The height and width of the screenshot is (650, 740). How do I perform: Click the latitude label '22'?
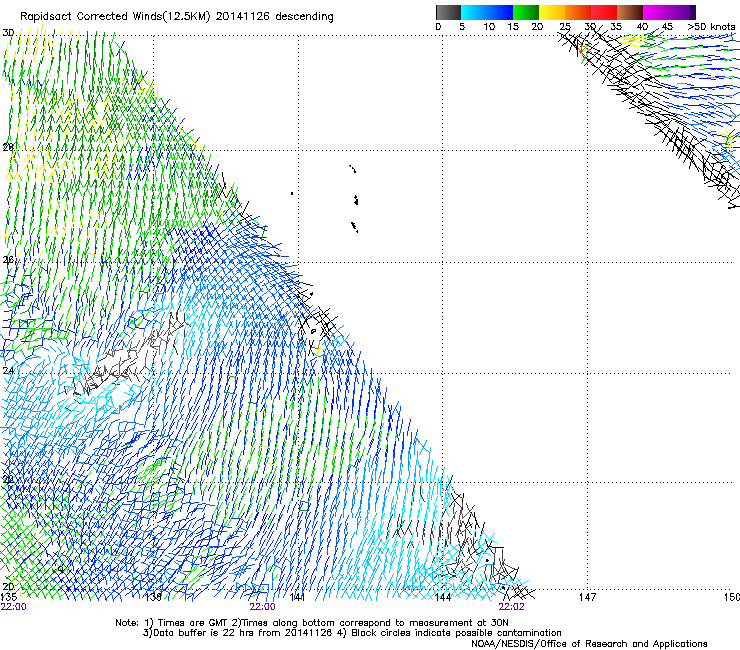tap(8, 480)
